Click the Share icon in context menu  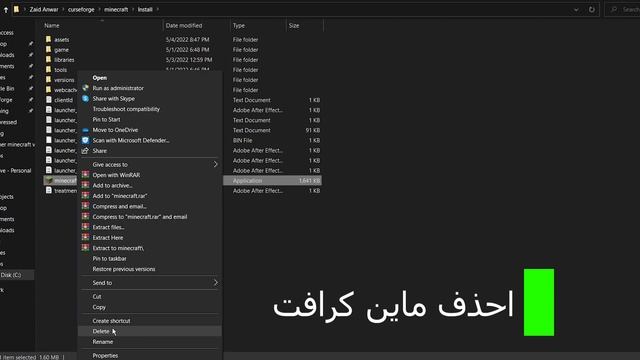85,151
